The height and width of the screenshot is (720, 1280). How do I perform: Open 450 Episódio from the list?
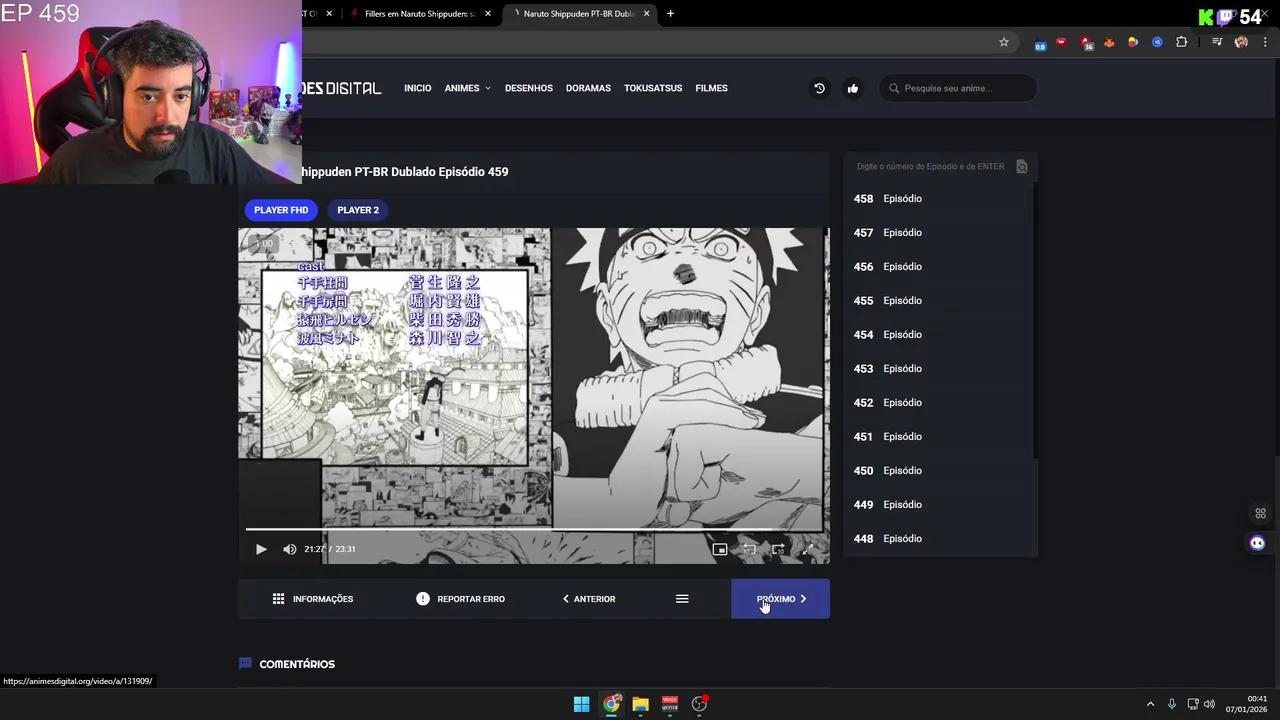[x=937, y=471]
